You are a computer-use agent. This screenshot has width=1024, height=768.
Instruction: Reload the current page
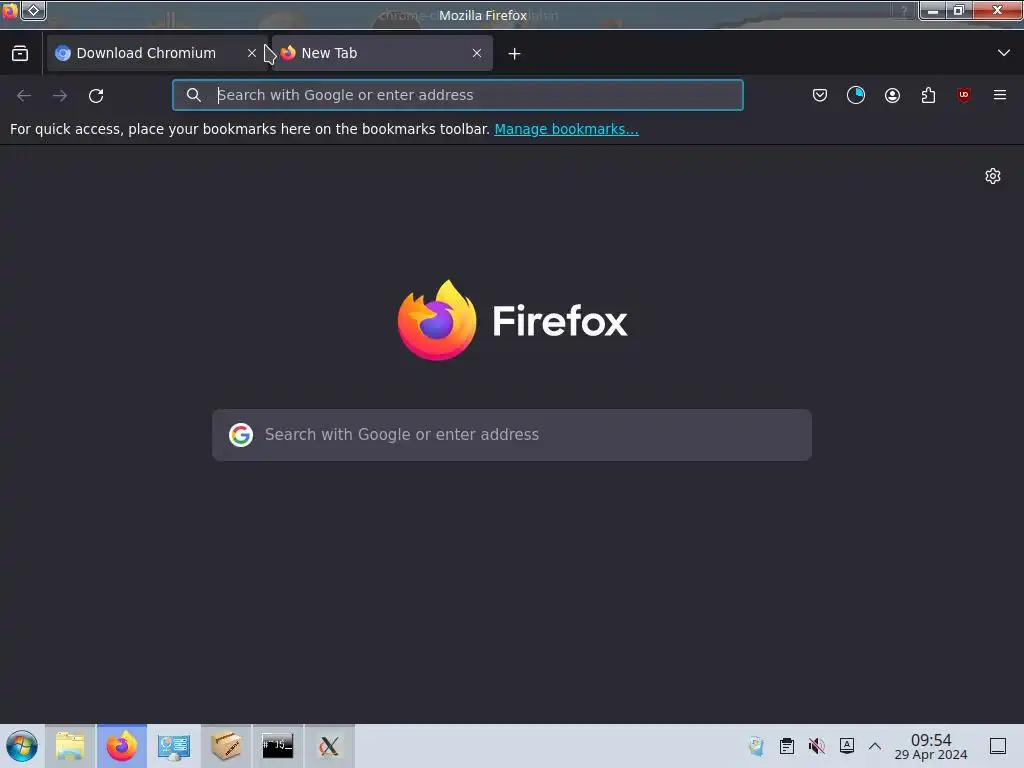pos(96,95)
